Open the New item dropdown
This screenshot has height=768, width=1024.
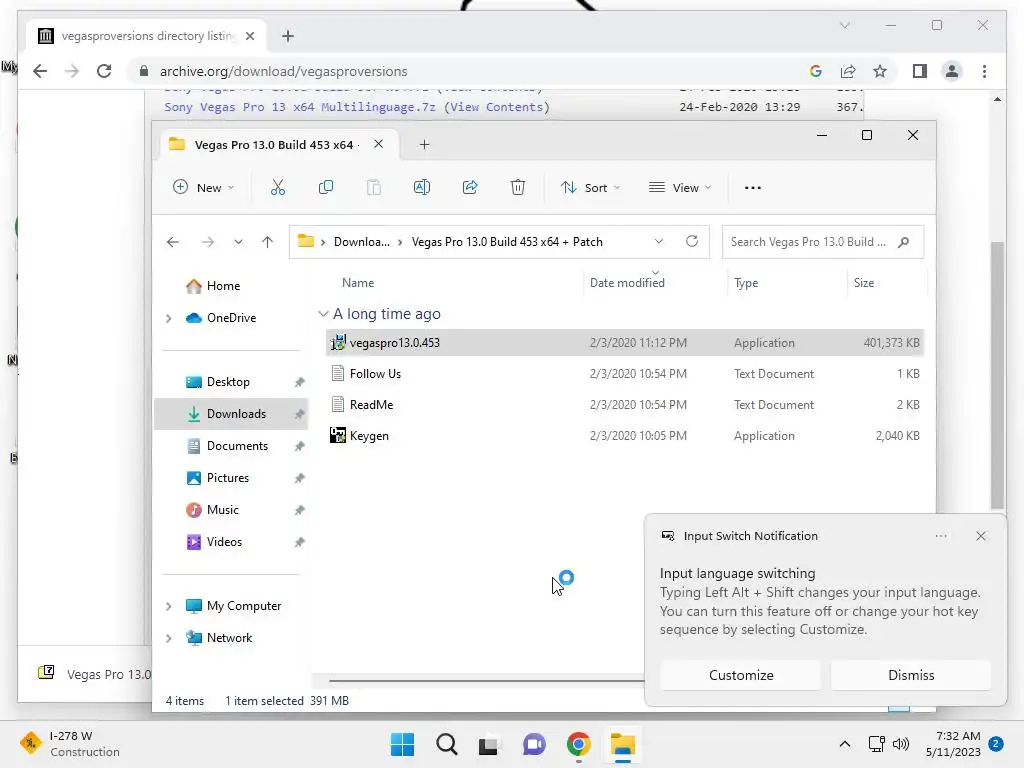[x=203, y=187]
